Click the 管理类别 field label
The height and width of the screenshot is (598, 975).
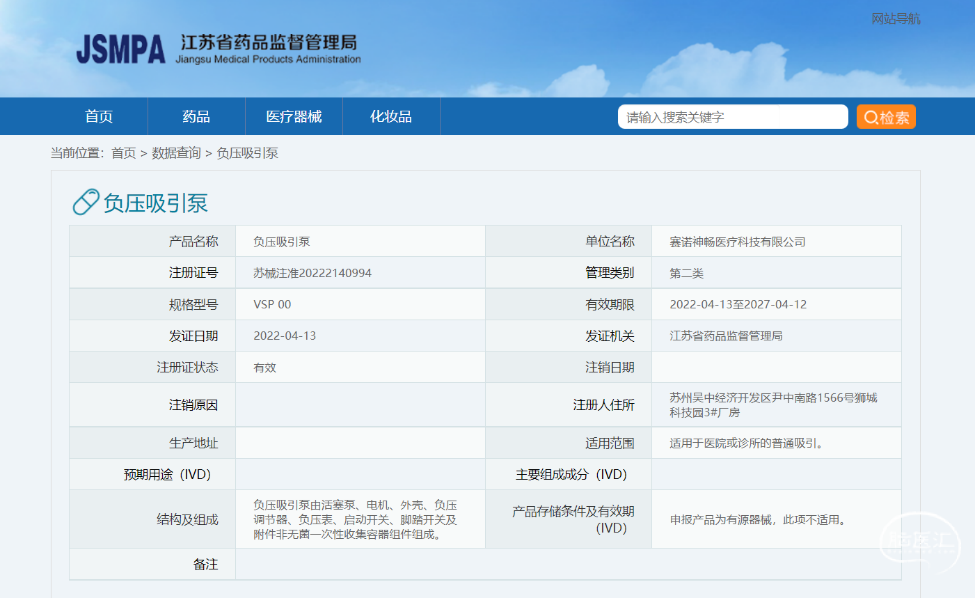609,273
